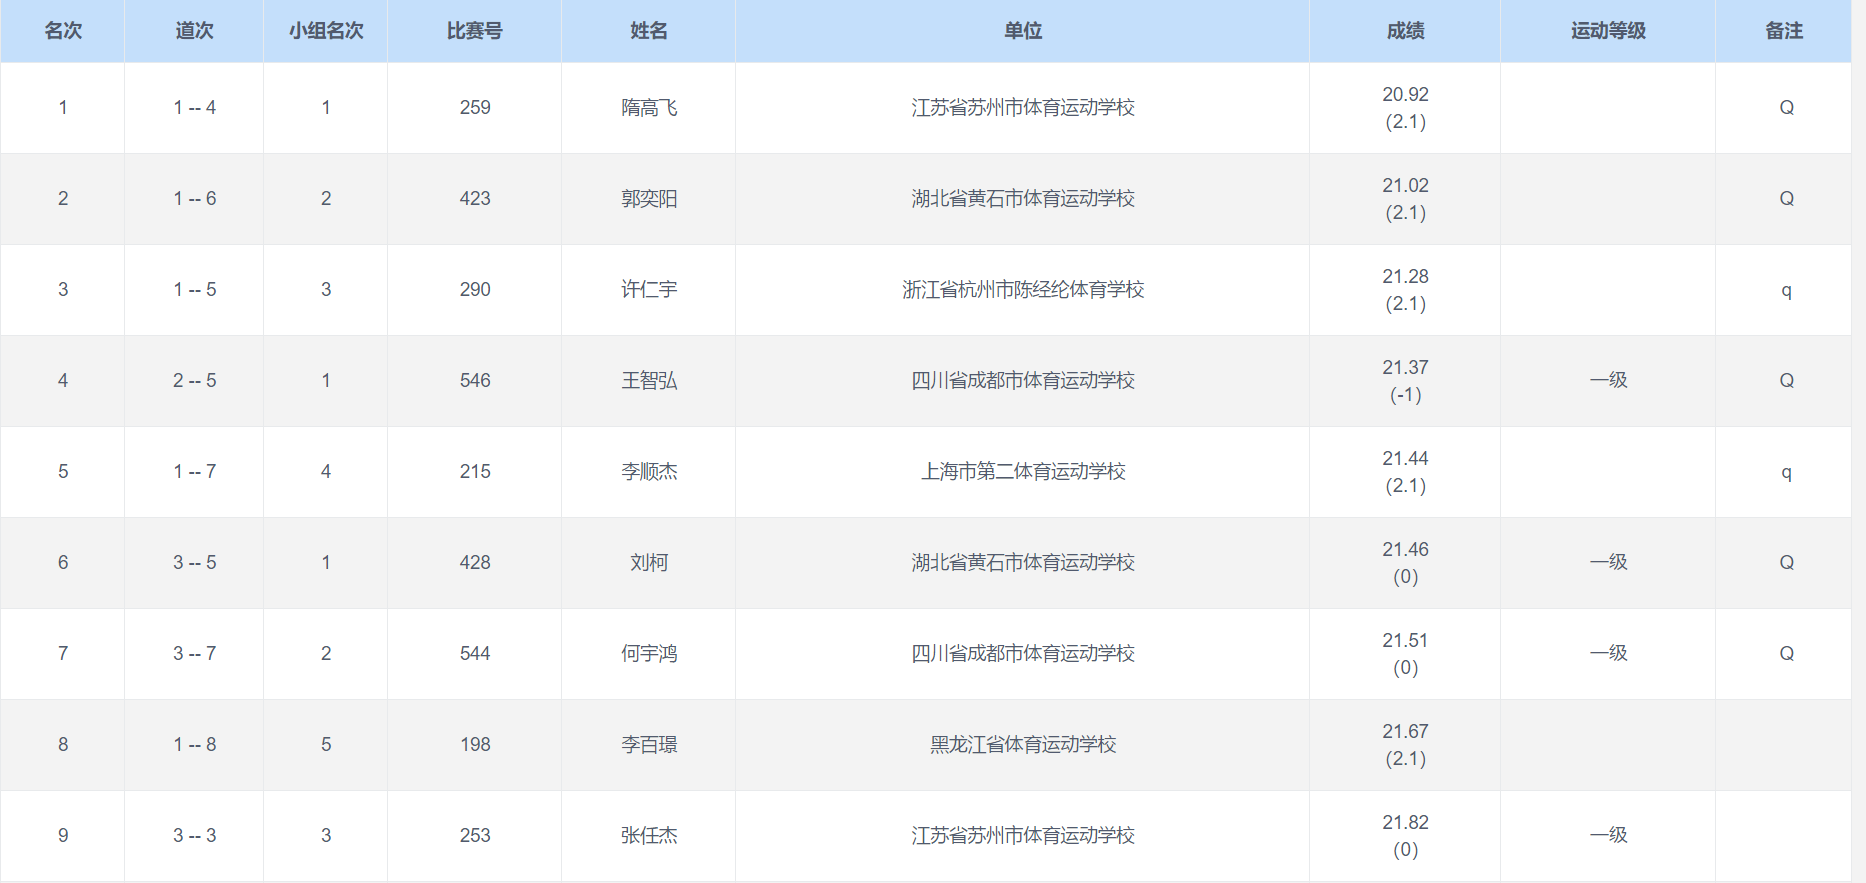Screen dimensions: 1866x883
Task: Click lane entry 3 -- 5
Action: (194, 563)
